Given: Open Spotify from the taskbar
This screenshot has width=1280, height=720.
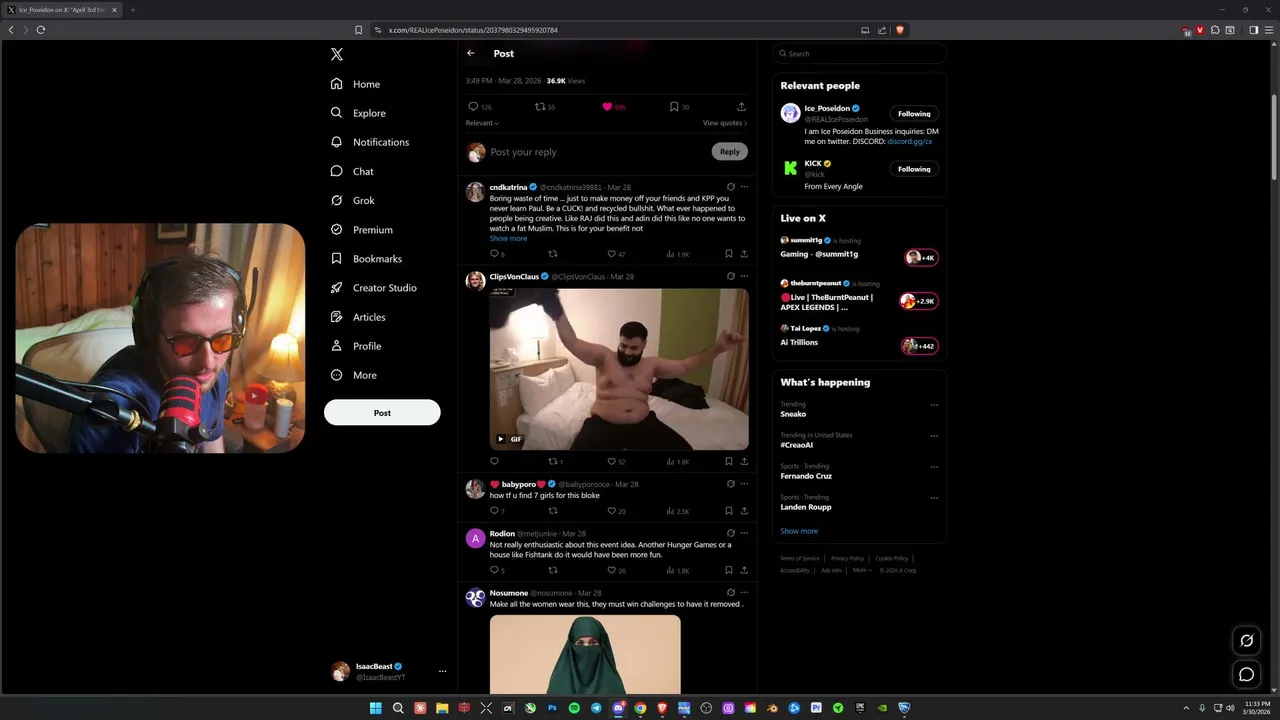Looking at the screenshot, I should pyautogui.click(x=574, y=708).
